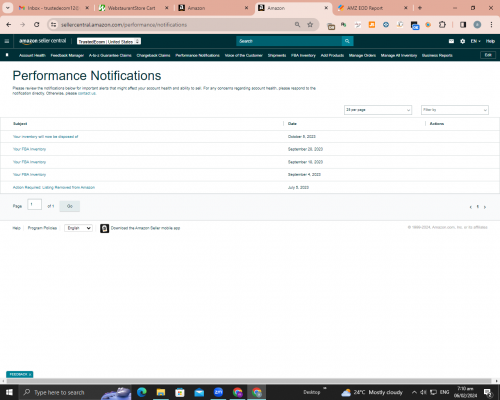
Task: Open the Windows Start menu
Action: [x=9, y=392]
